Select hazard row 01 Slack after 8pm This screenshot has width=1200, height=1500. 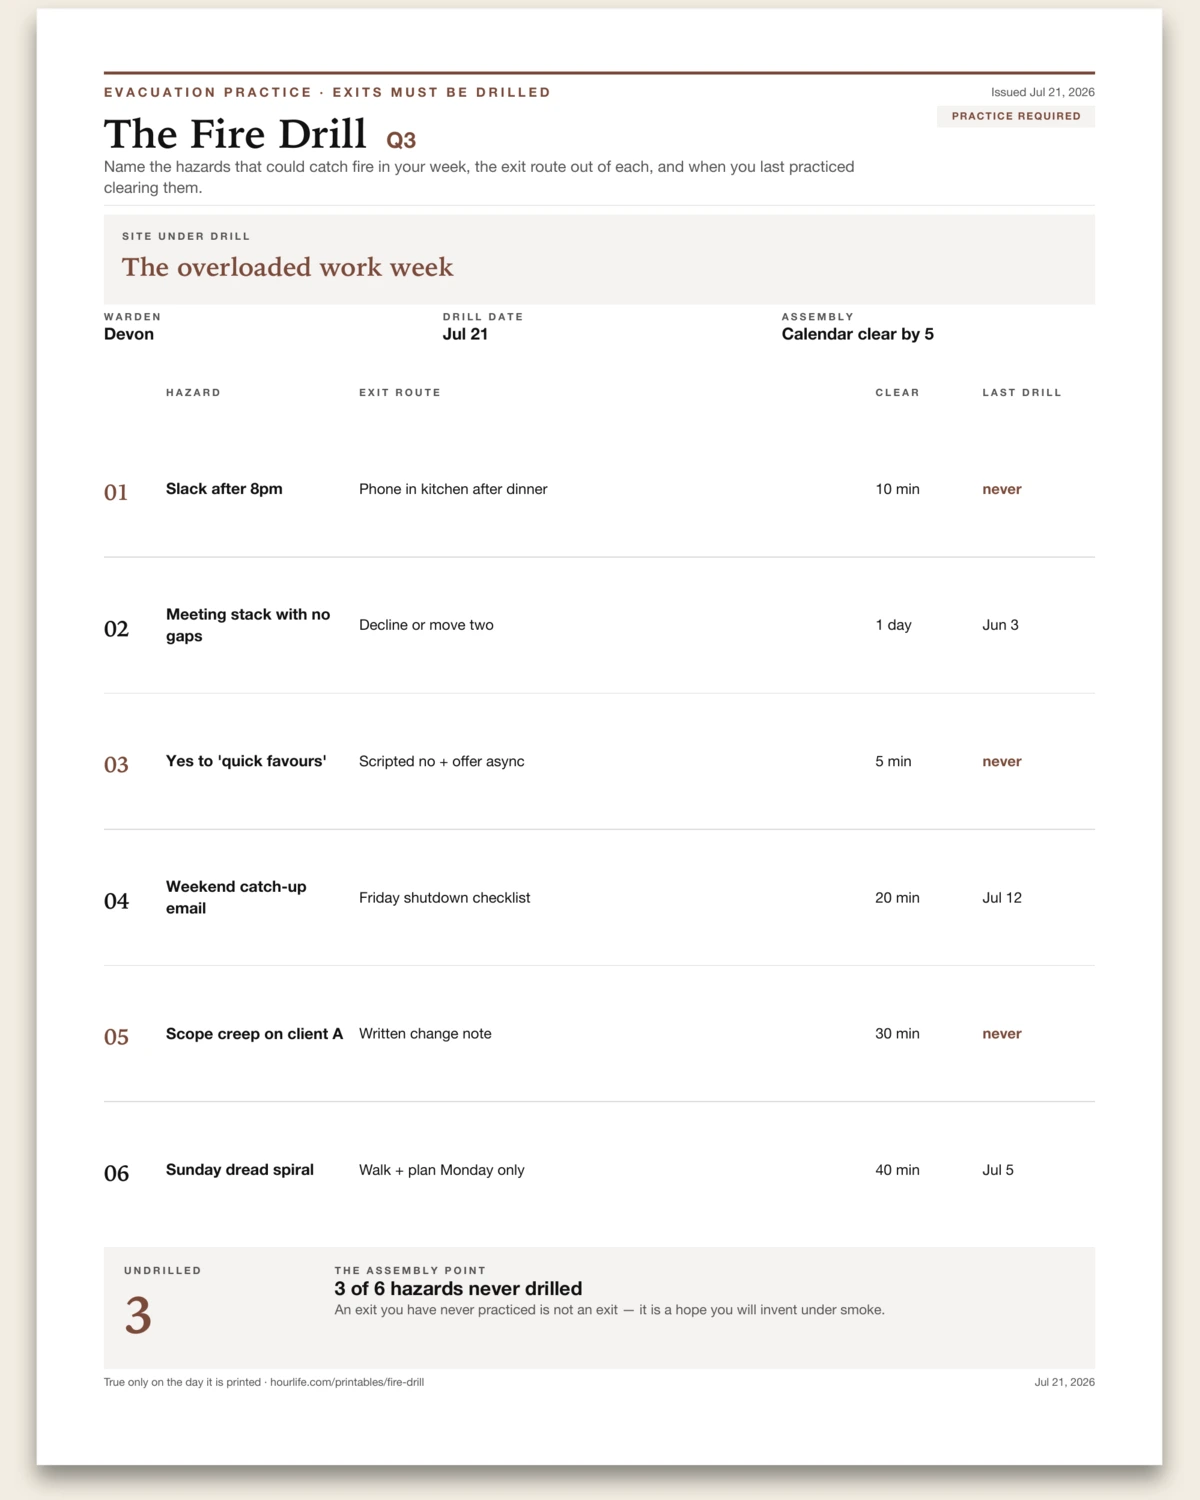click(599, 489)
